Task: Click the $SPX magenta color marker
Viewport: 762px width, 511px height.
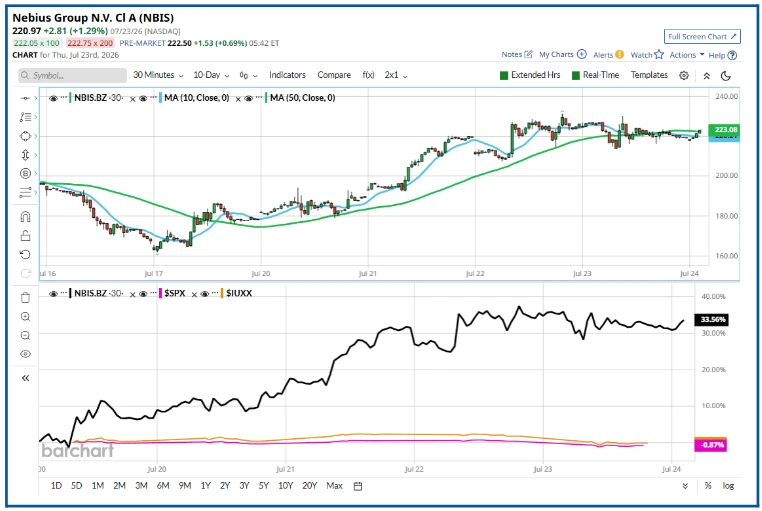Action: tap(160, 293)
